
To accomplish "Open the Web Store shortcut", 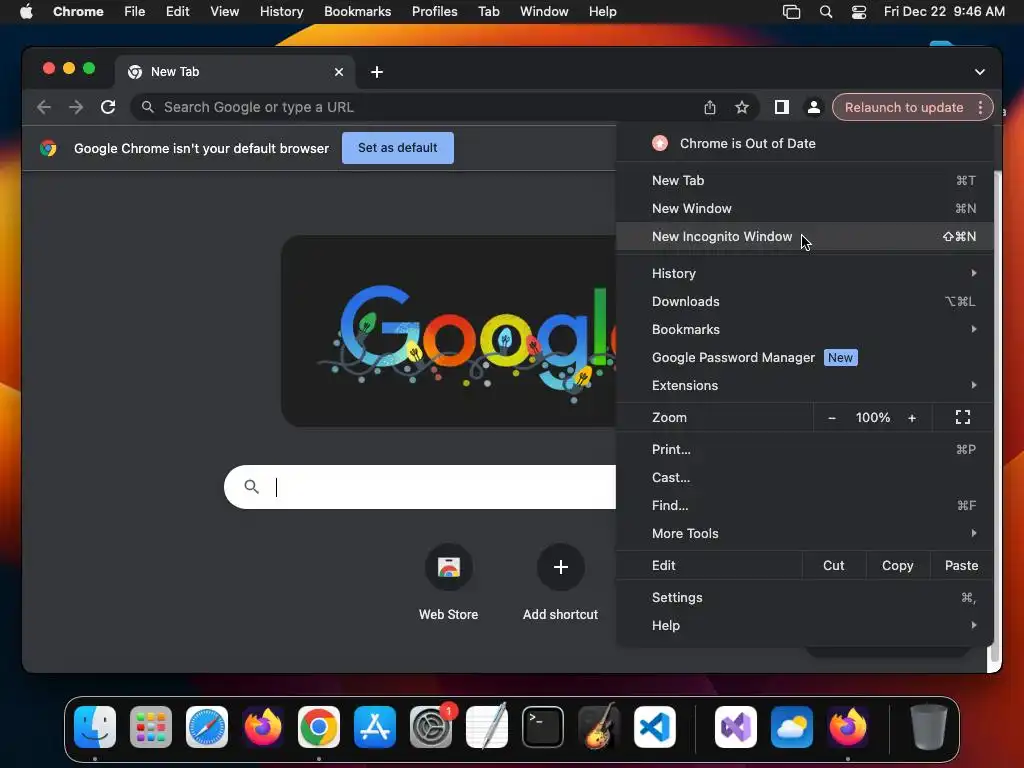I will coord(449,567).
